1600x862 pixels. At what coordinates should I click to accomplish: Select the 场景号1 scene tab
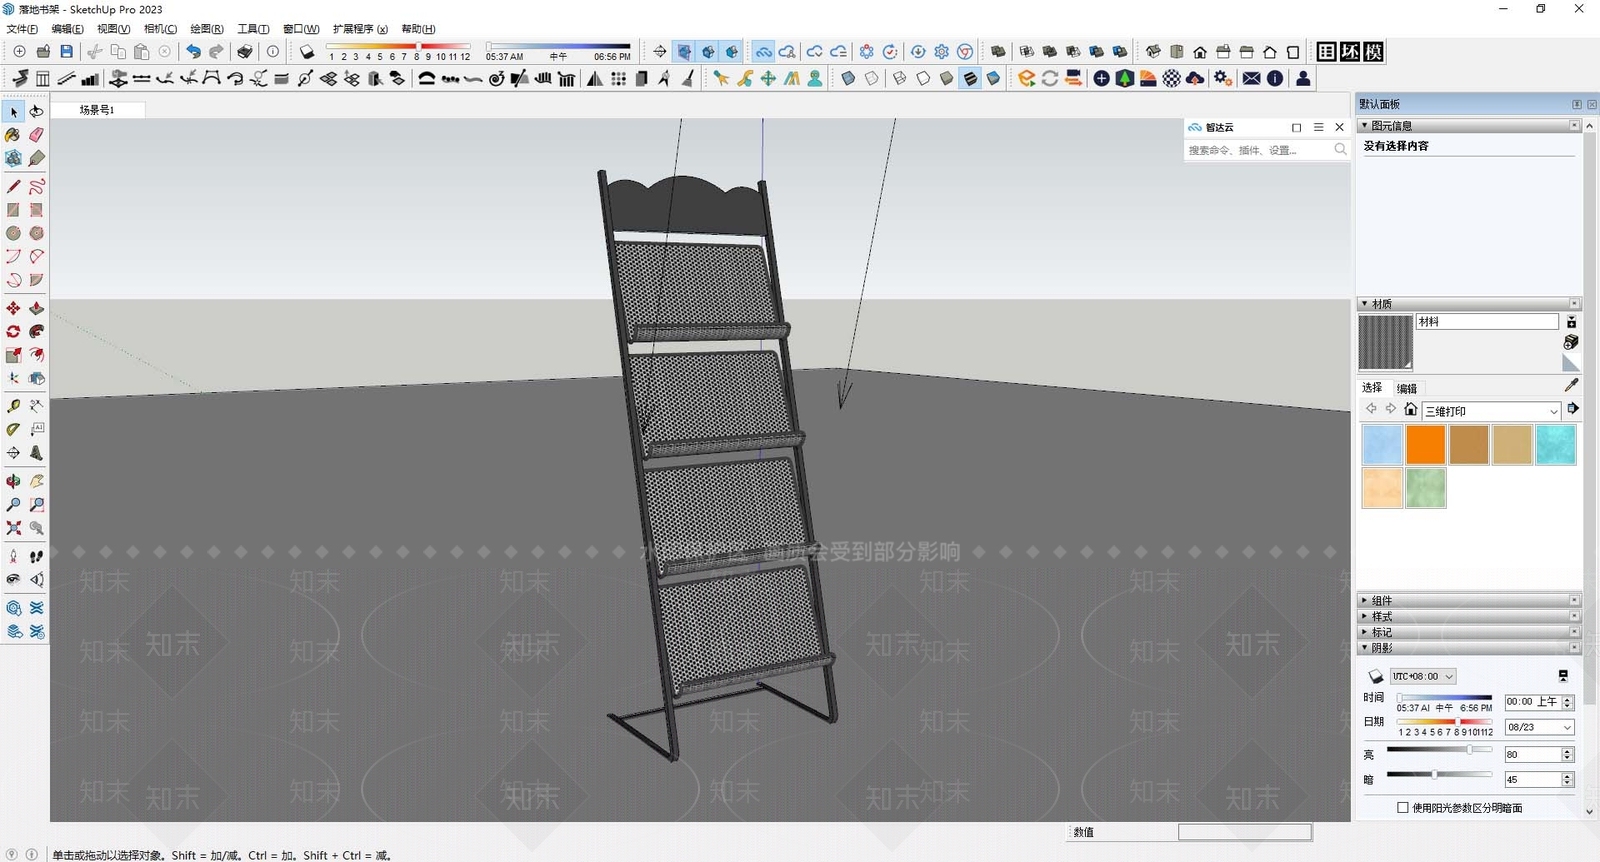click(x=97, y=110)
